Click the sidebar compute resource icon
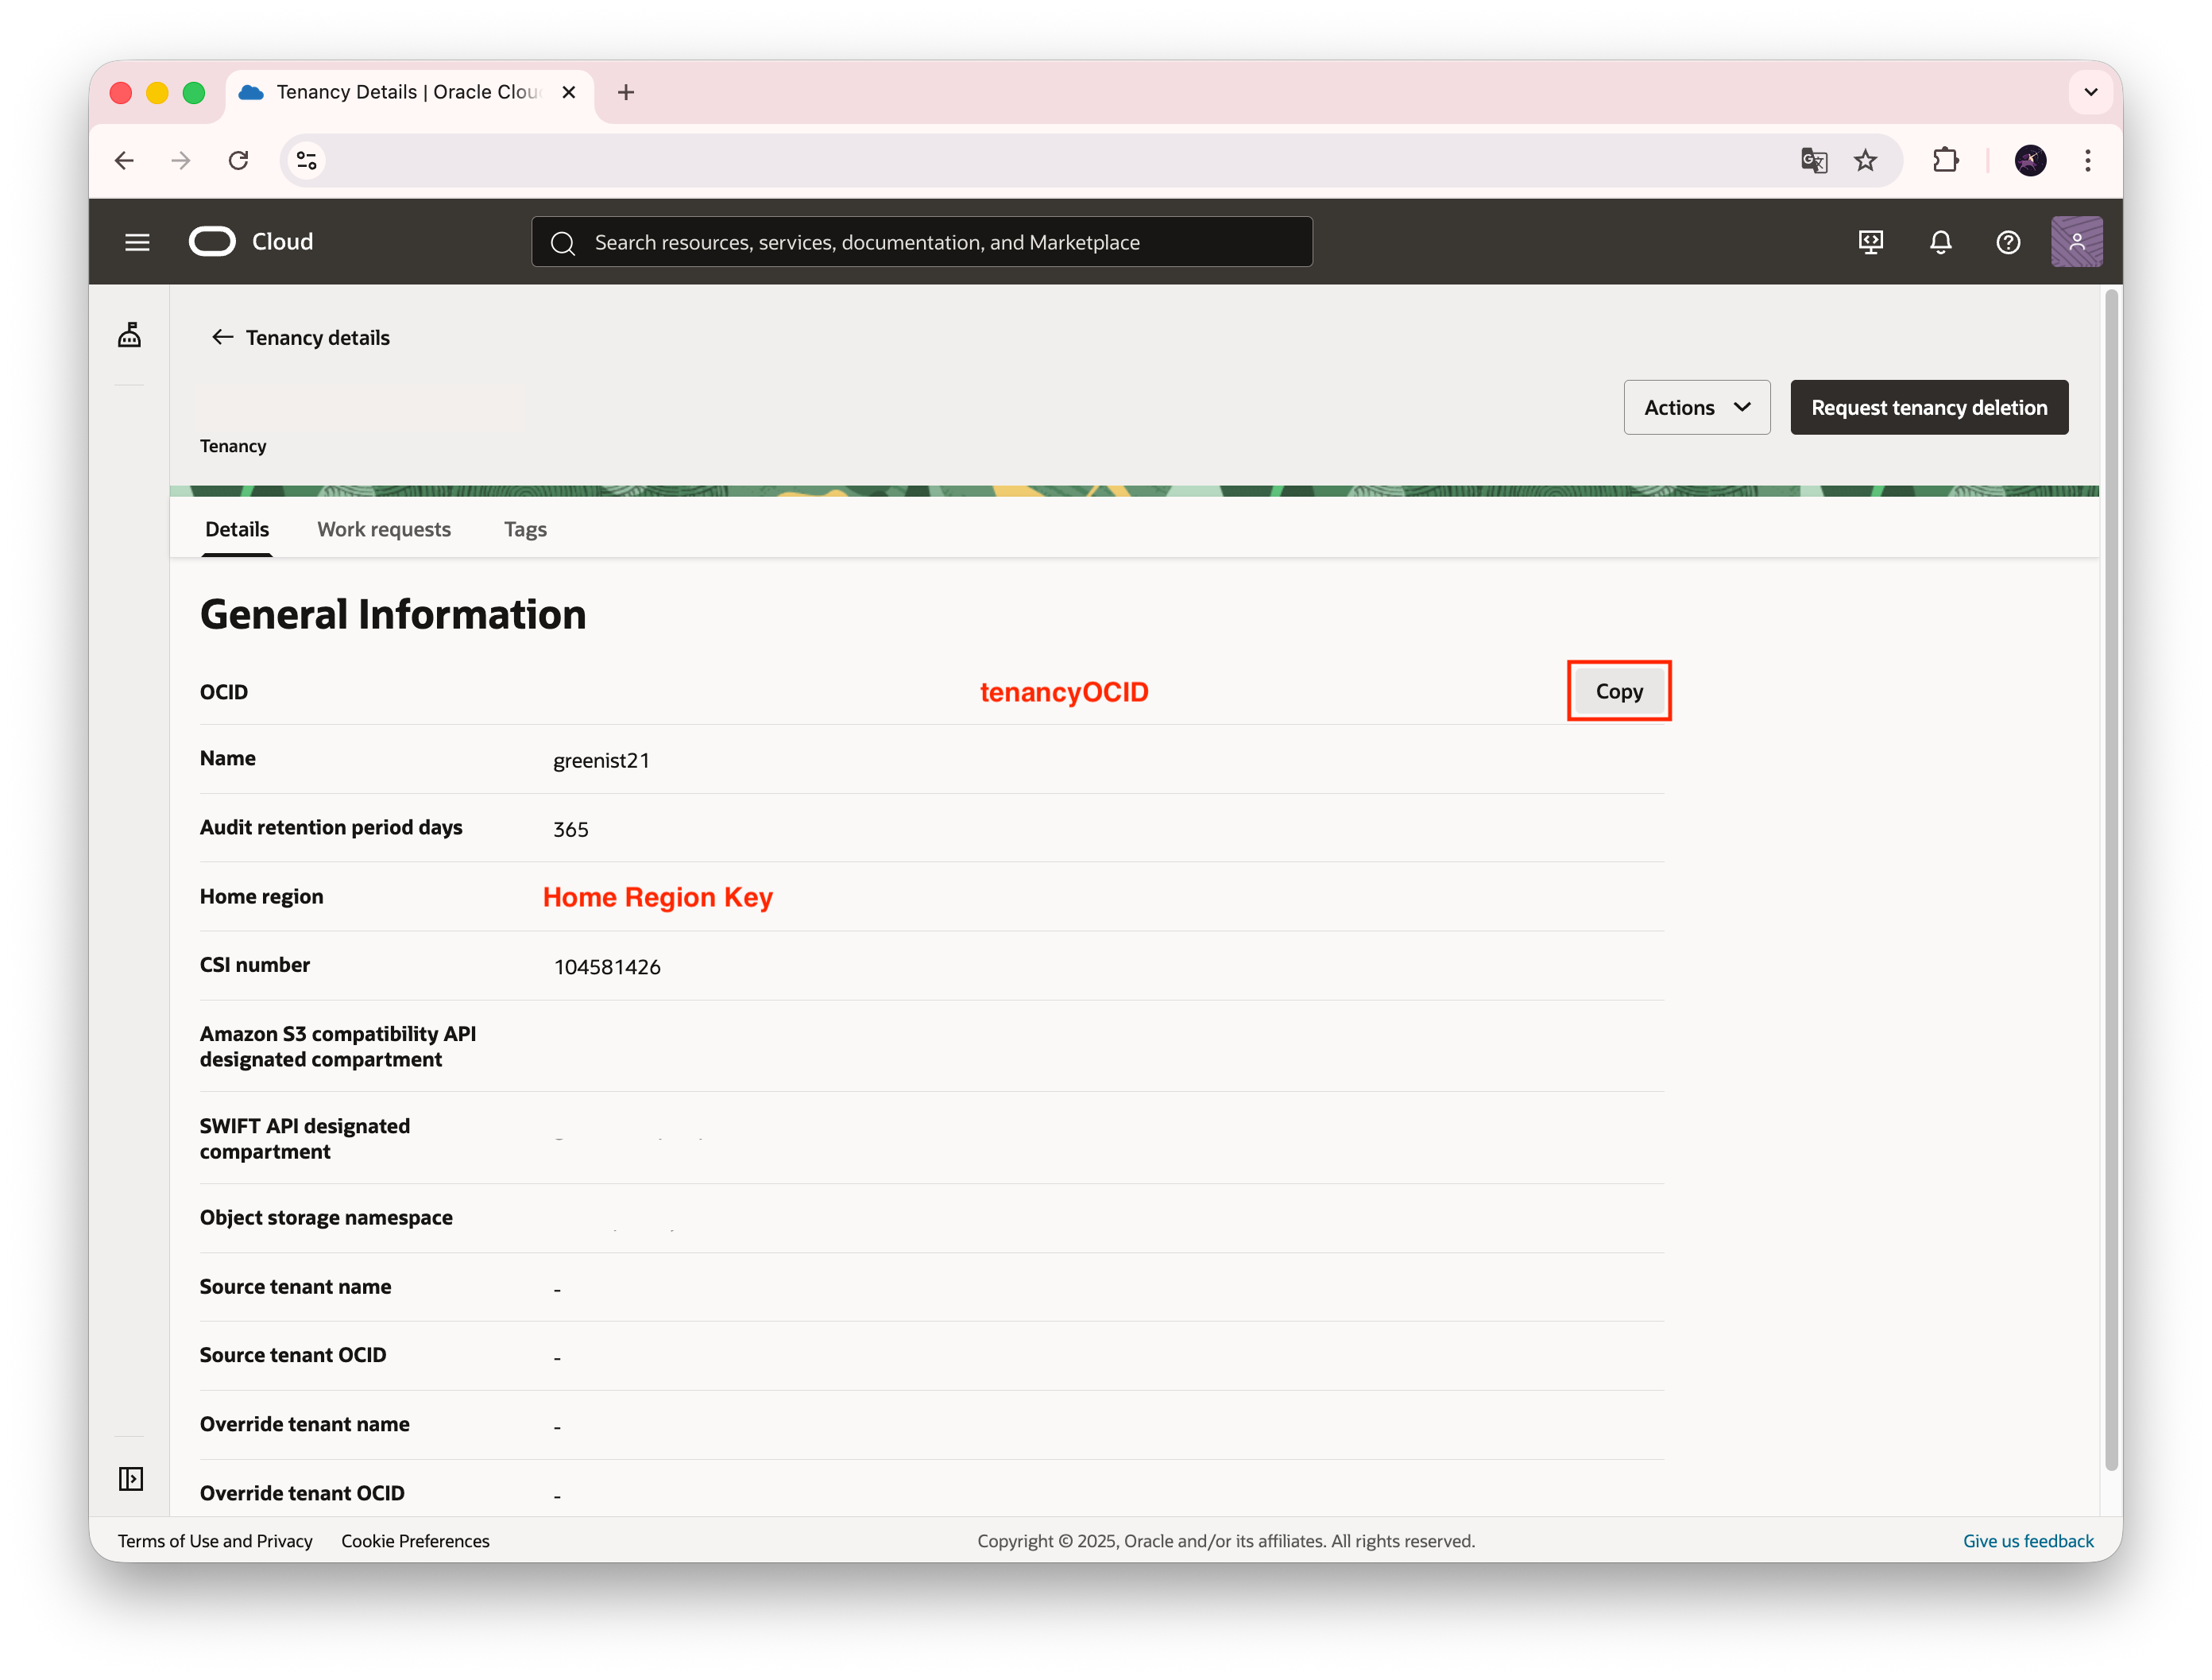Image resolution: width=2212 pixels, height=1680 pixels. [130, 335]
